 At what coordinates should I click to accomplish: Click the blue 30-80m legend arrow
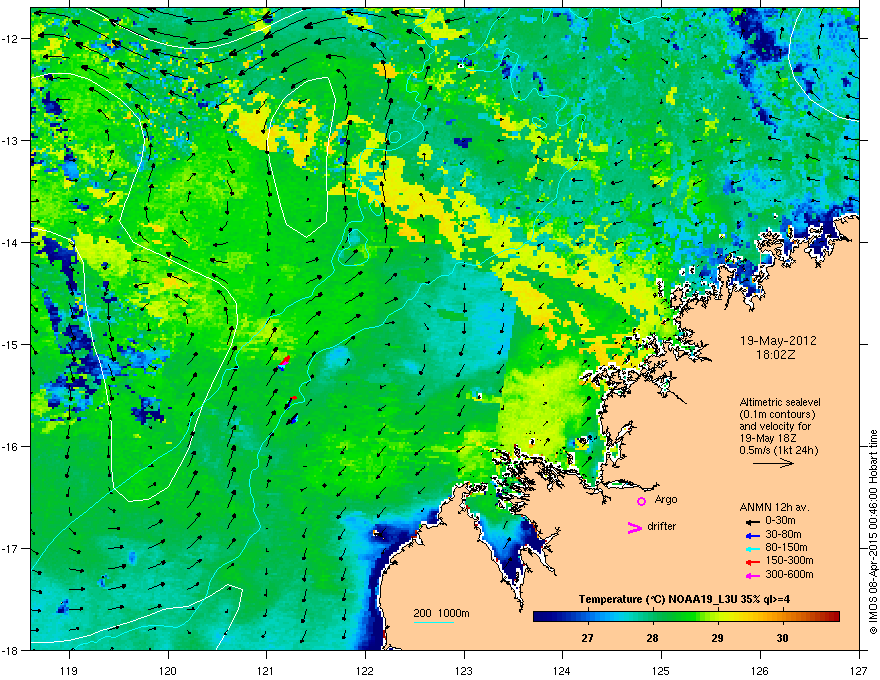click(752, 535)
